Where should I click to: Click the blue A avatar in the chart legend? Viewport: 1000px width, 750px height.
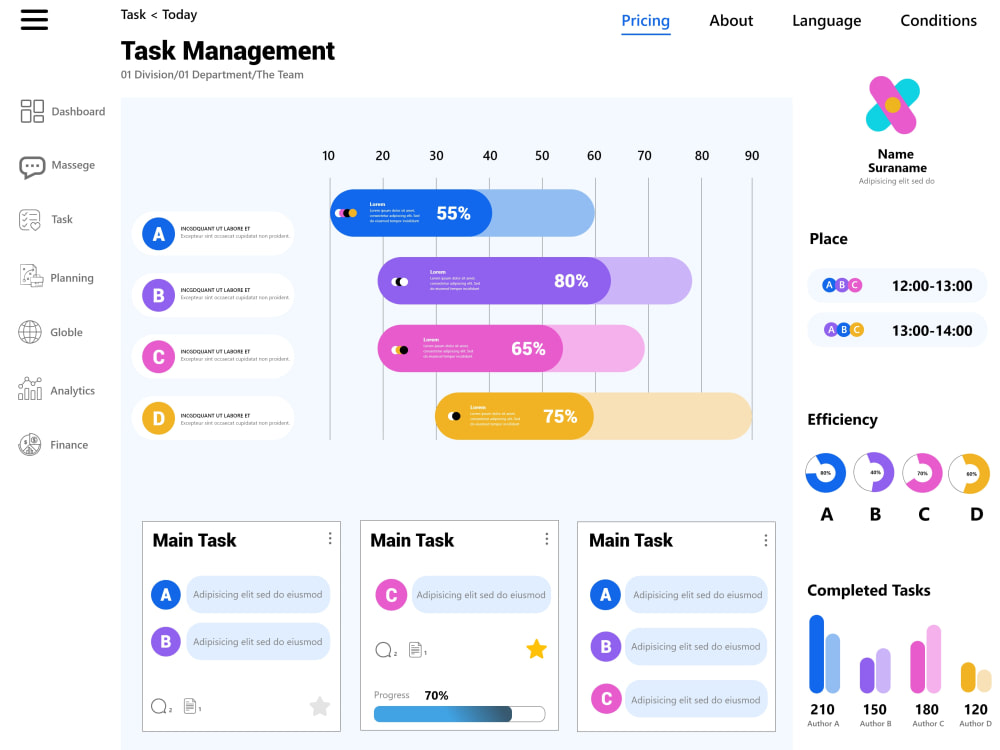(x=158, y=234)
